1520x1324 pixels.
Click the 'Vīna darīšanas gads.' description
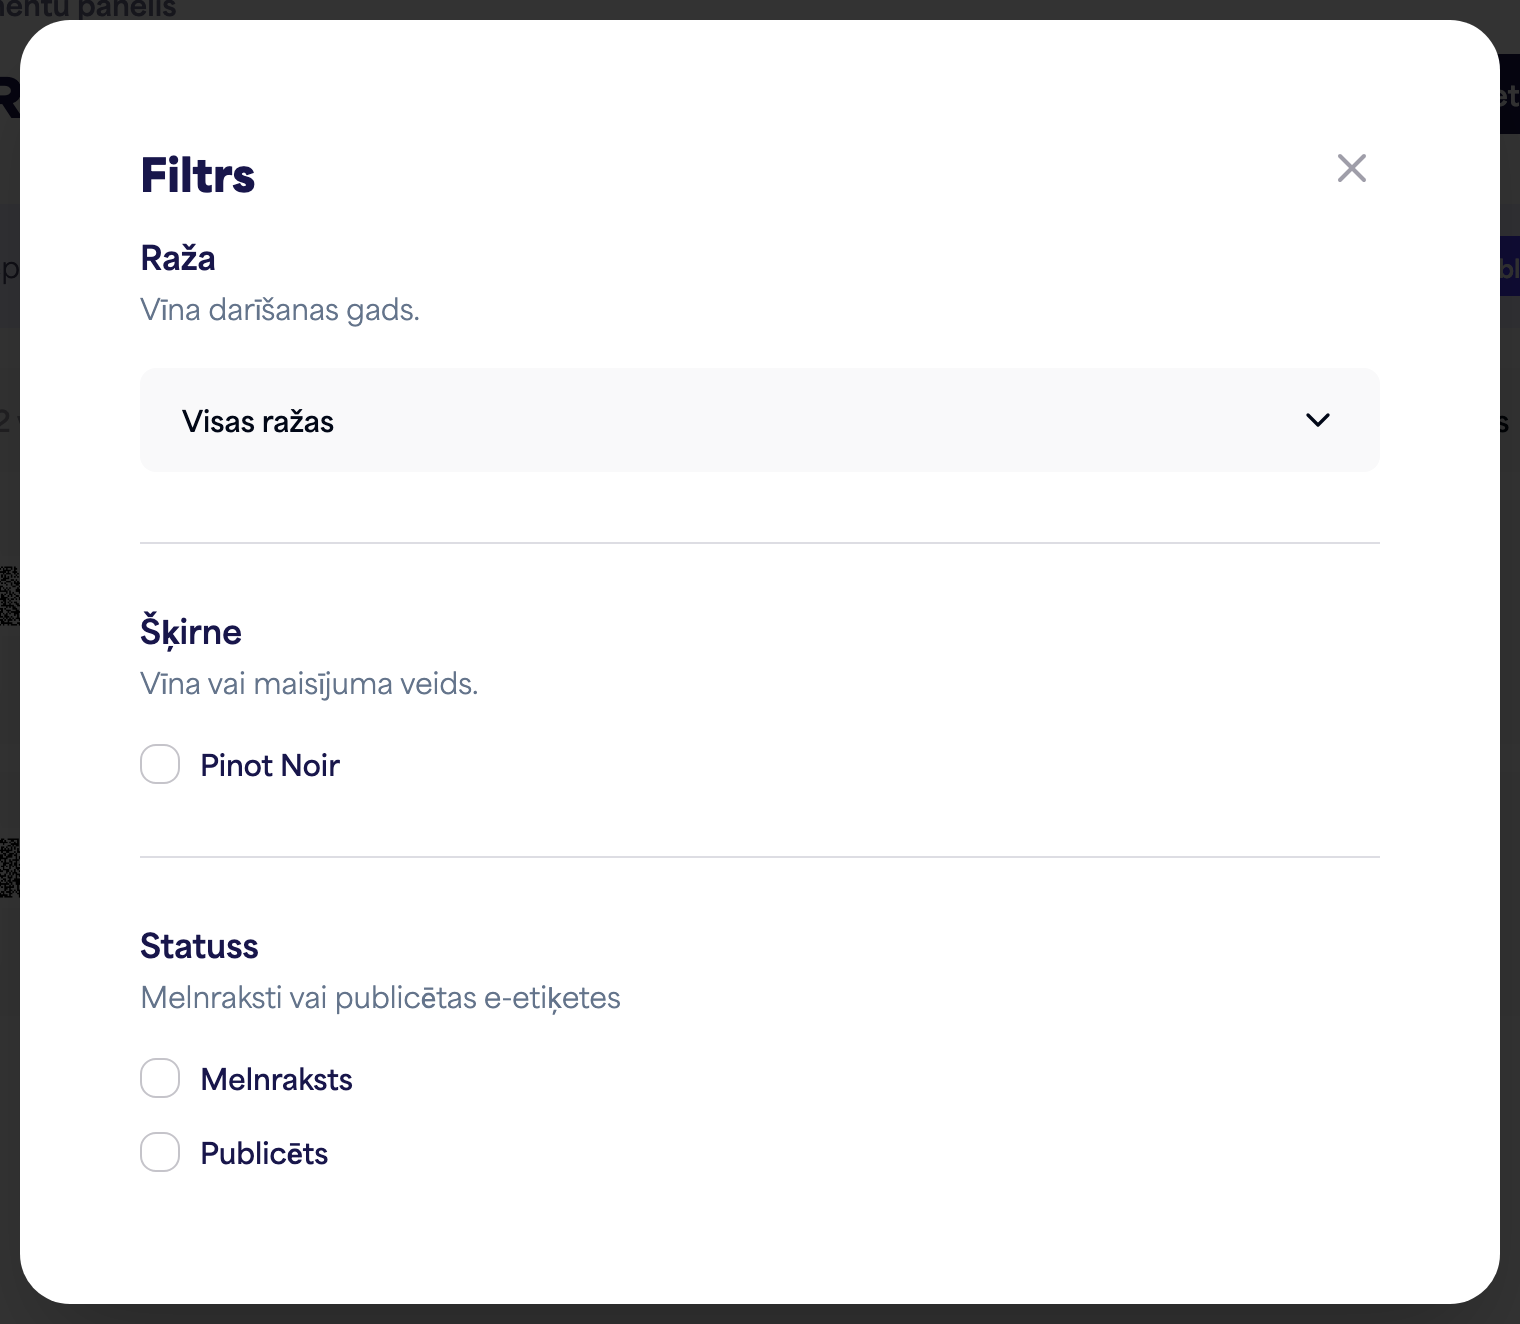pos(280,310)
